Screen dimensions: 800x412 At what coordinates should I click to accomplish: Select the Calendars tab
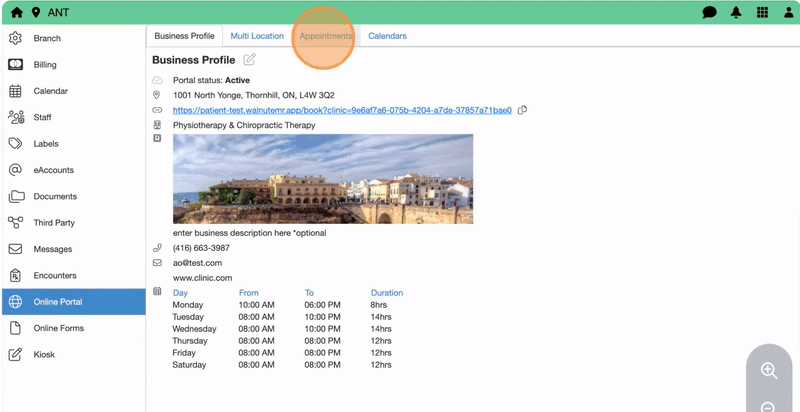(x=387, y=36)
